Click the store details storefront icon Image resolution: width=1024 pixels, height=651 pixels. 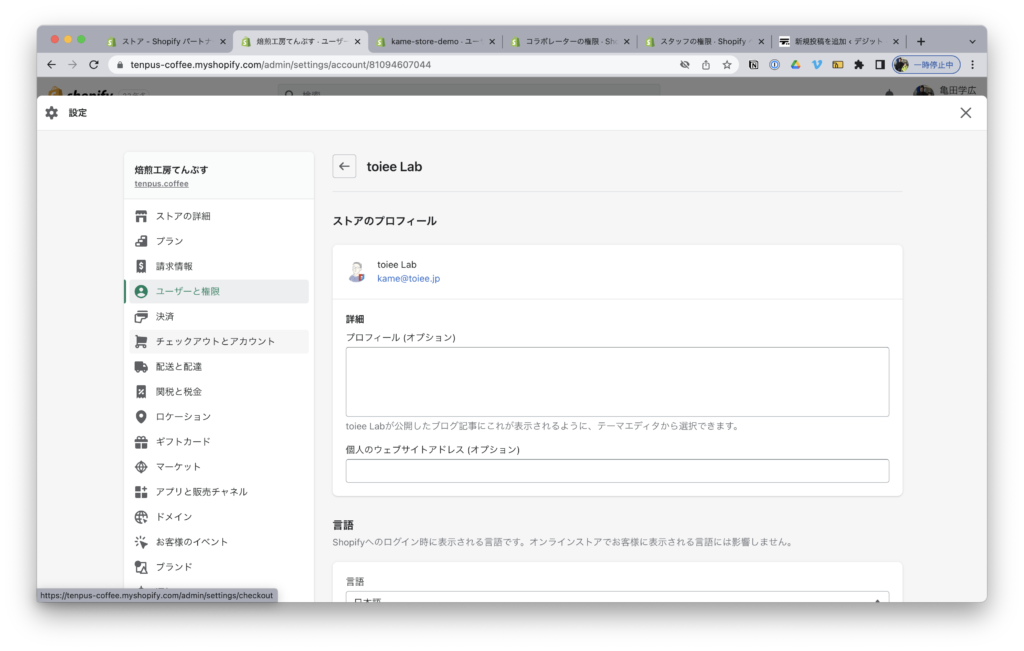(141, 216)
